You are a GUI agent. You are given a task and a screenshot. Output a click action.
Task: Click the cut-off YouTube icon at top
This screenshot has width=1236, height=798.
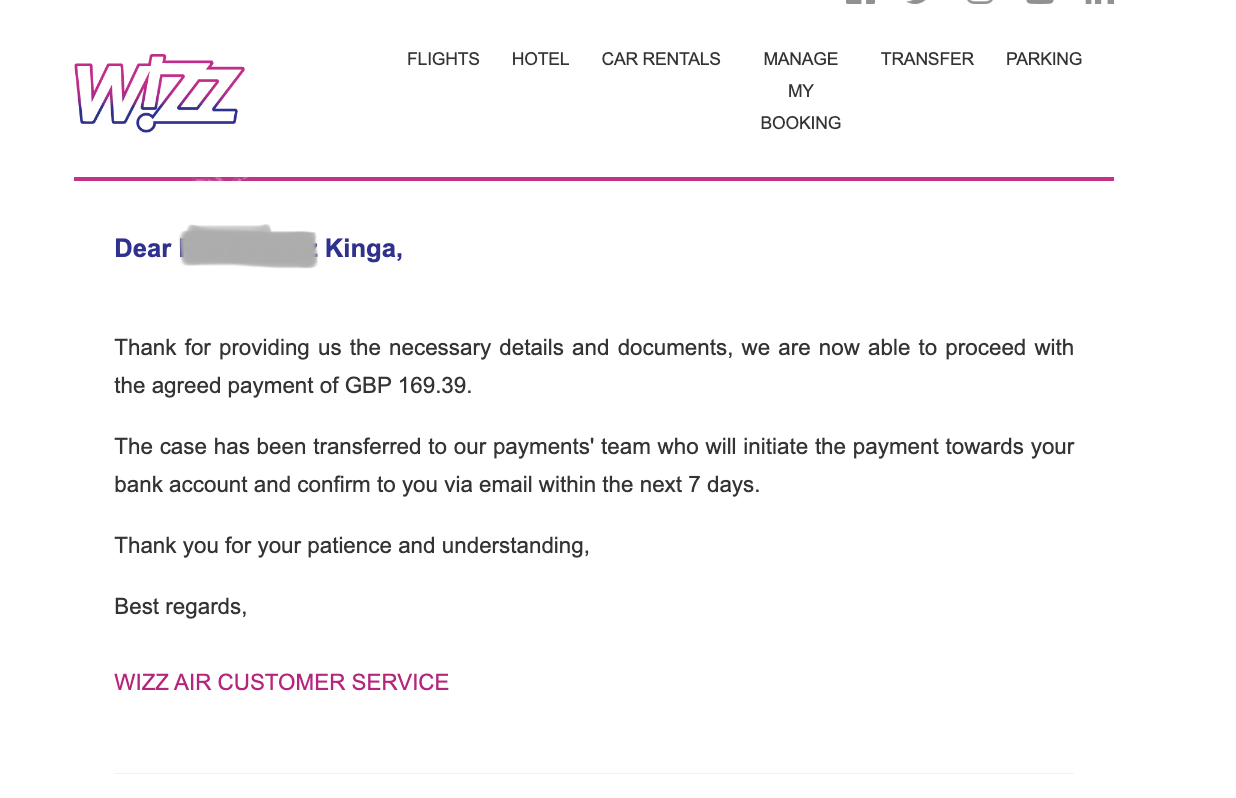click(1040, 2)
